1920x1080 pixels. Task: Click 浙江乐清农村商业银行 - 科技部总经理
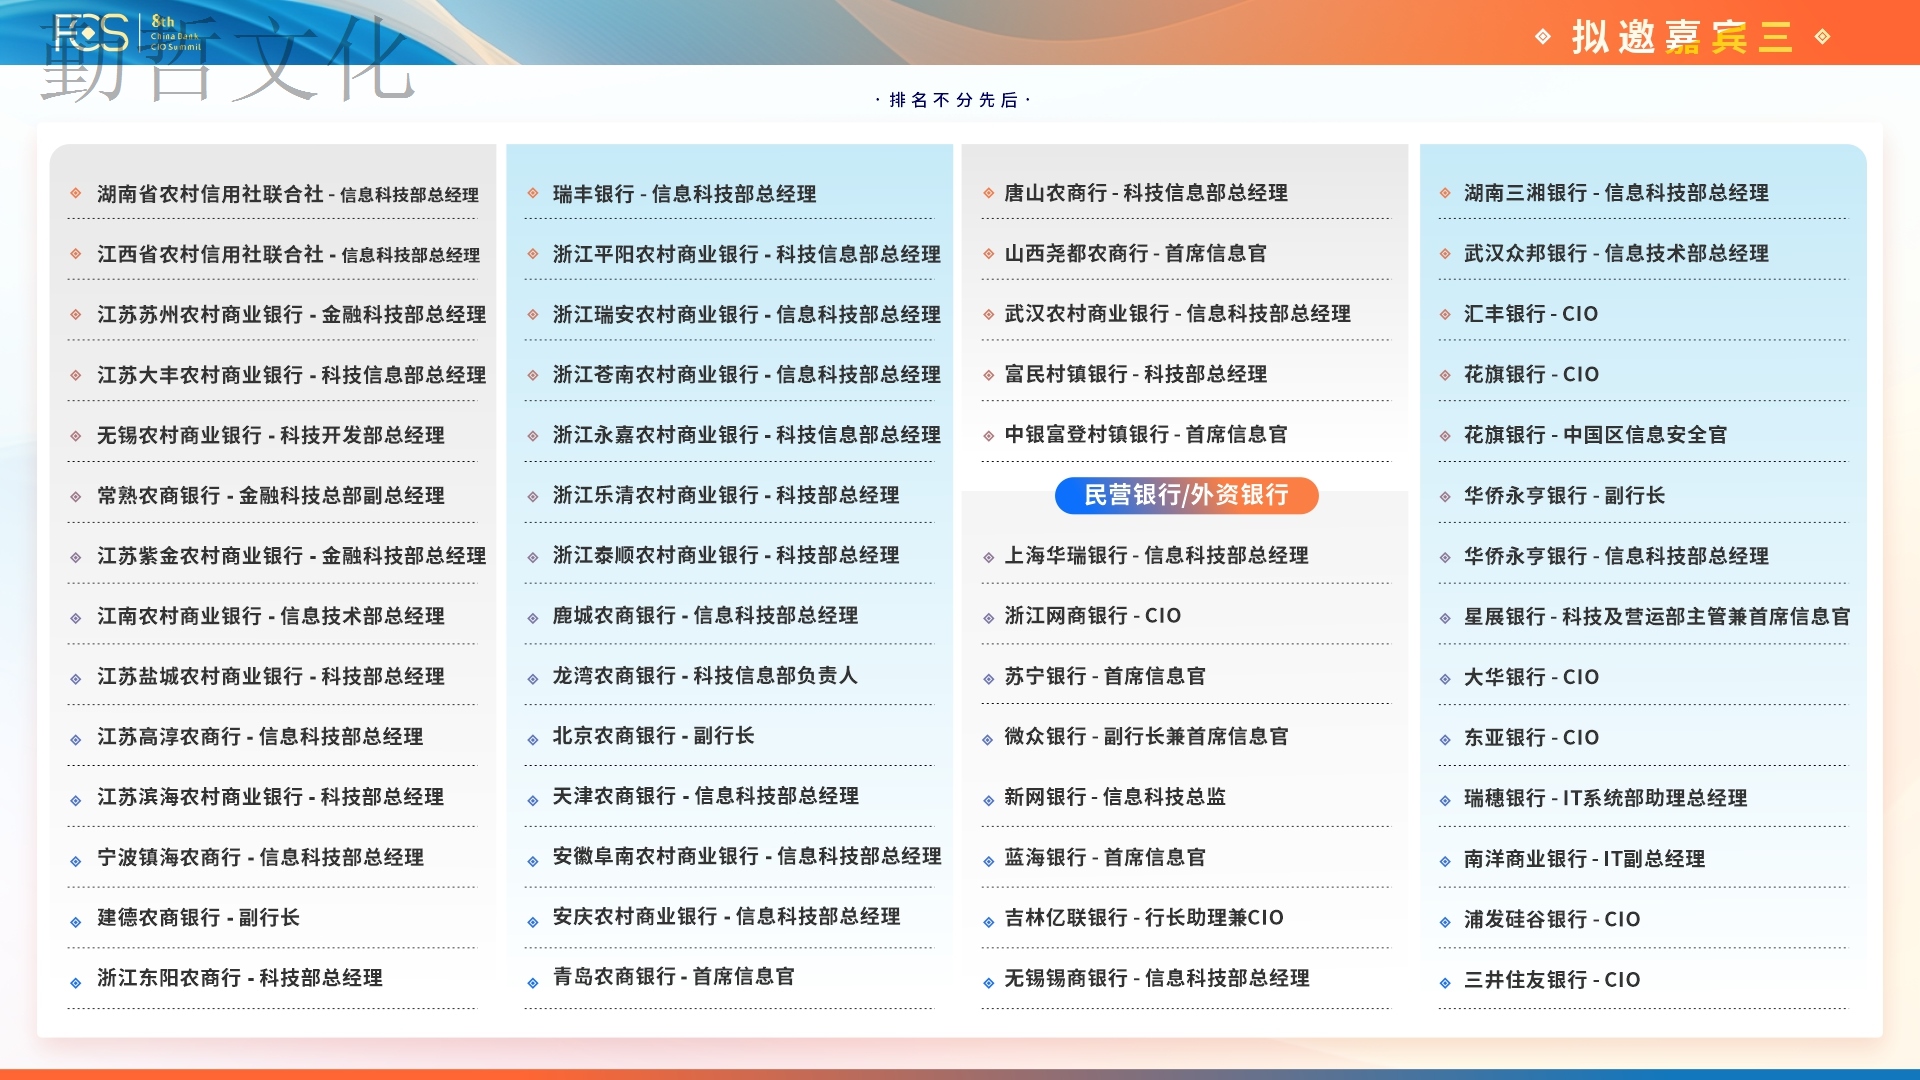[726, 495]
